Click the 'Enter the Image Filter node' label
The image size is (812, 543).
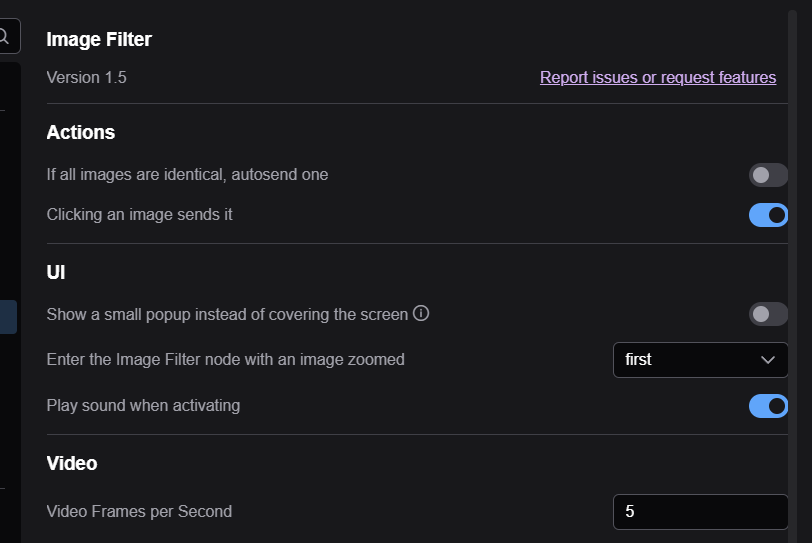[225, 359]
